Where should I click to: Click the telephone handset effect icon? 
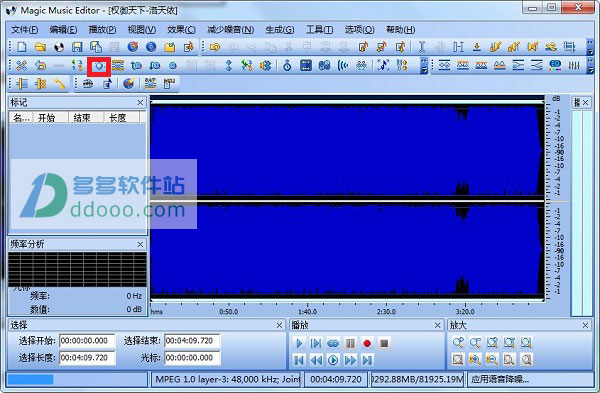click(x=59, y=83)
